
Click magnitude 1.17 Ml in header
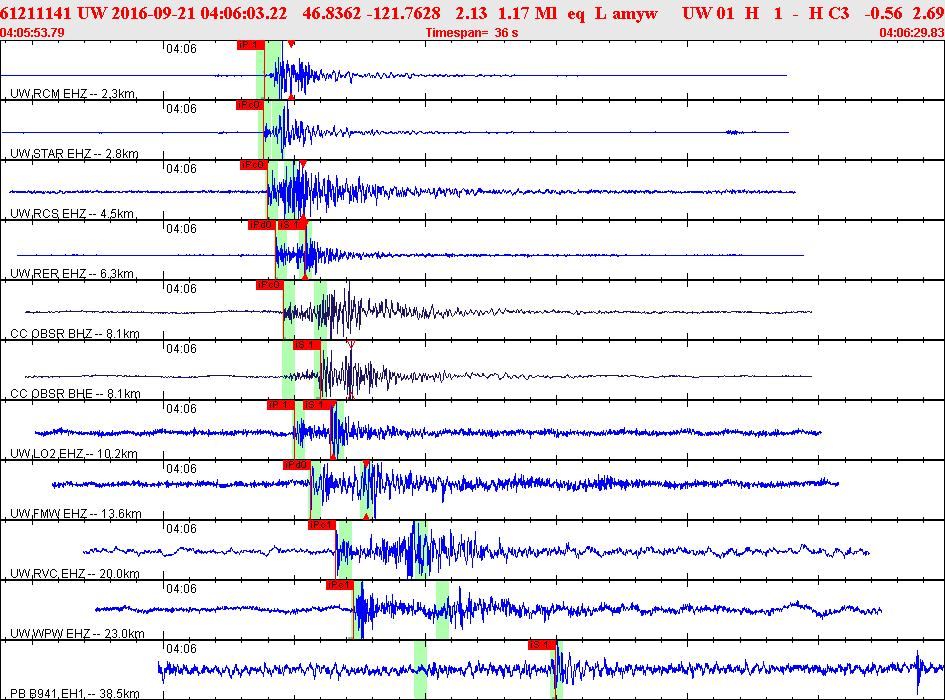(527, 13)
